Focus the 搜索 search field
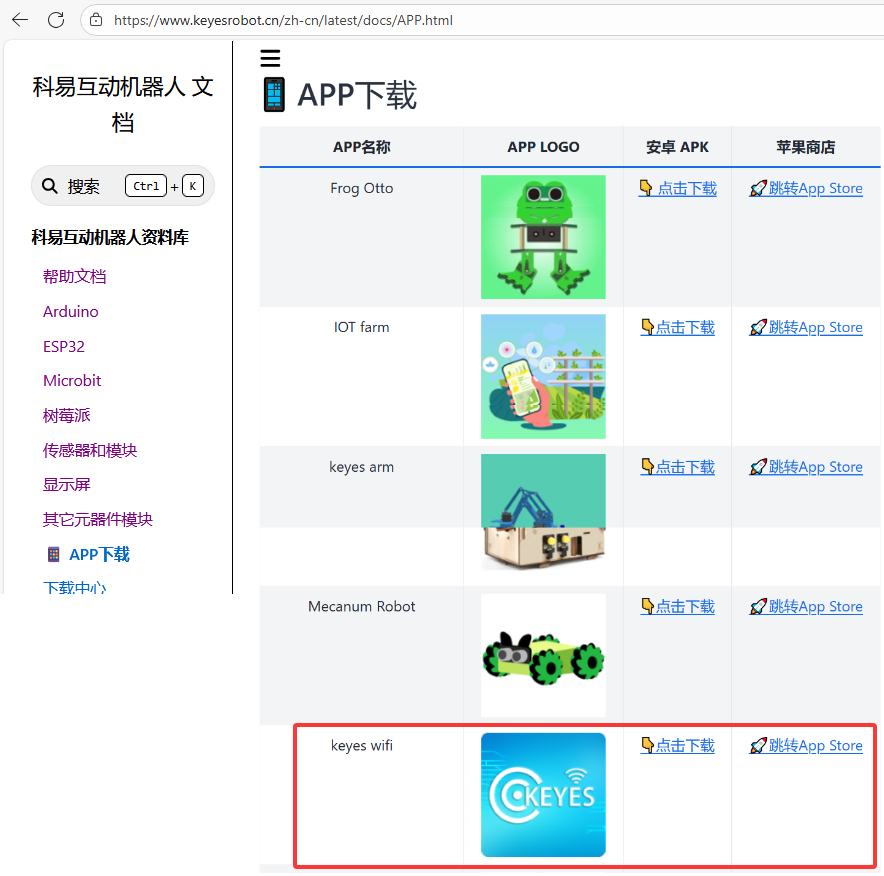884x876 pixels. coord(122,185)
